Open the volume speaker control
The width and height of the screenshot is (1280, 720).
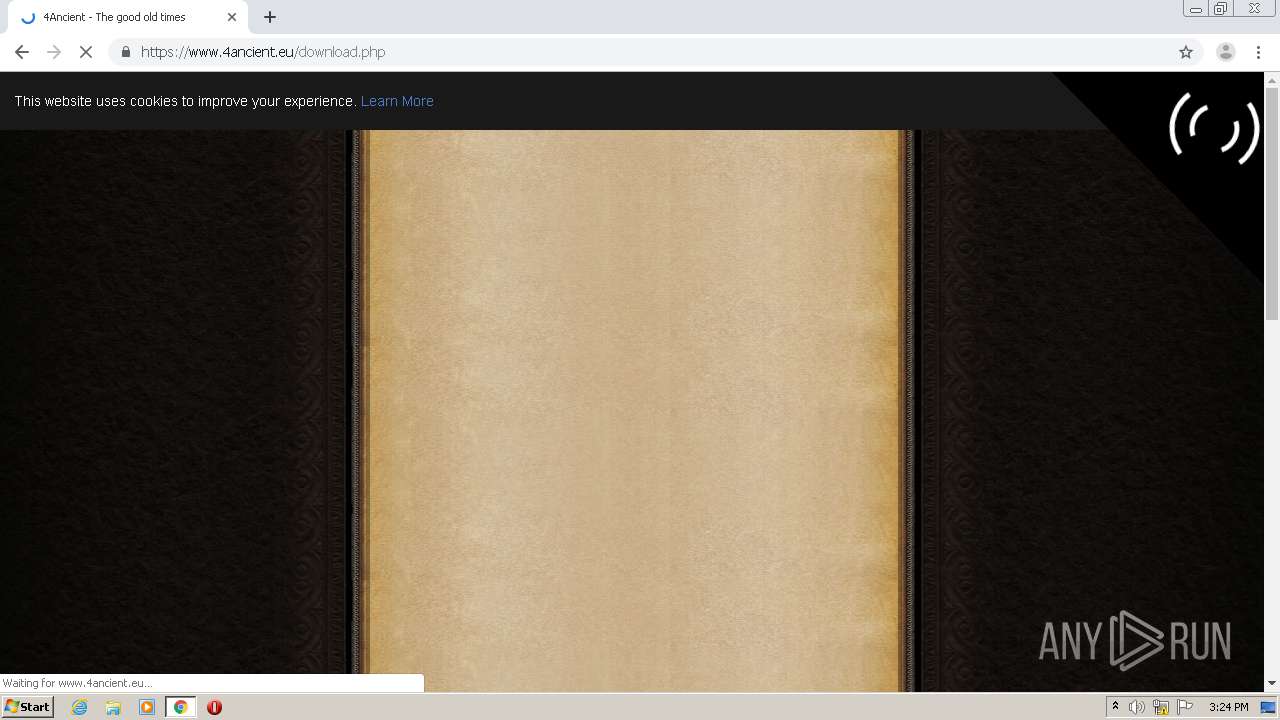pyautogui.click(x=1137, y=707)
